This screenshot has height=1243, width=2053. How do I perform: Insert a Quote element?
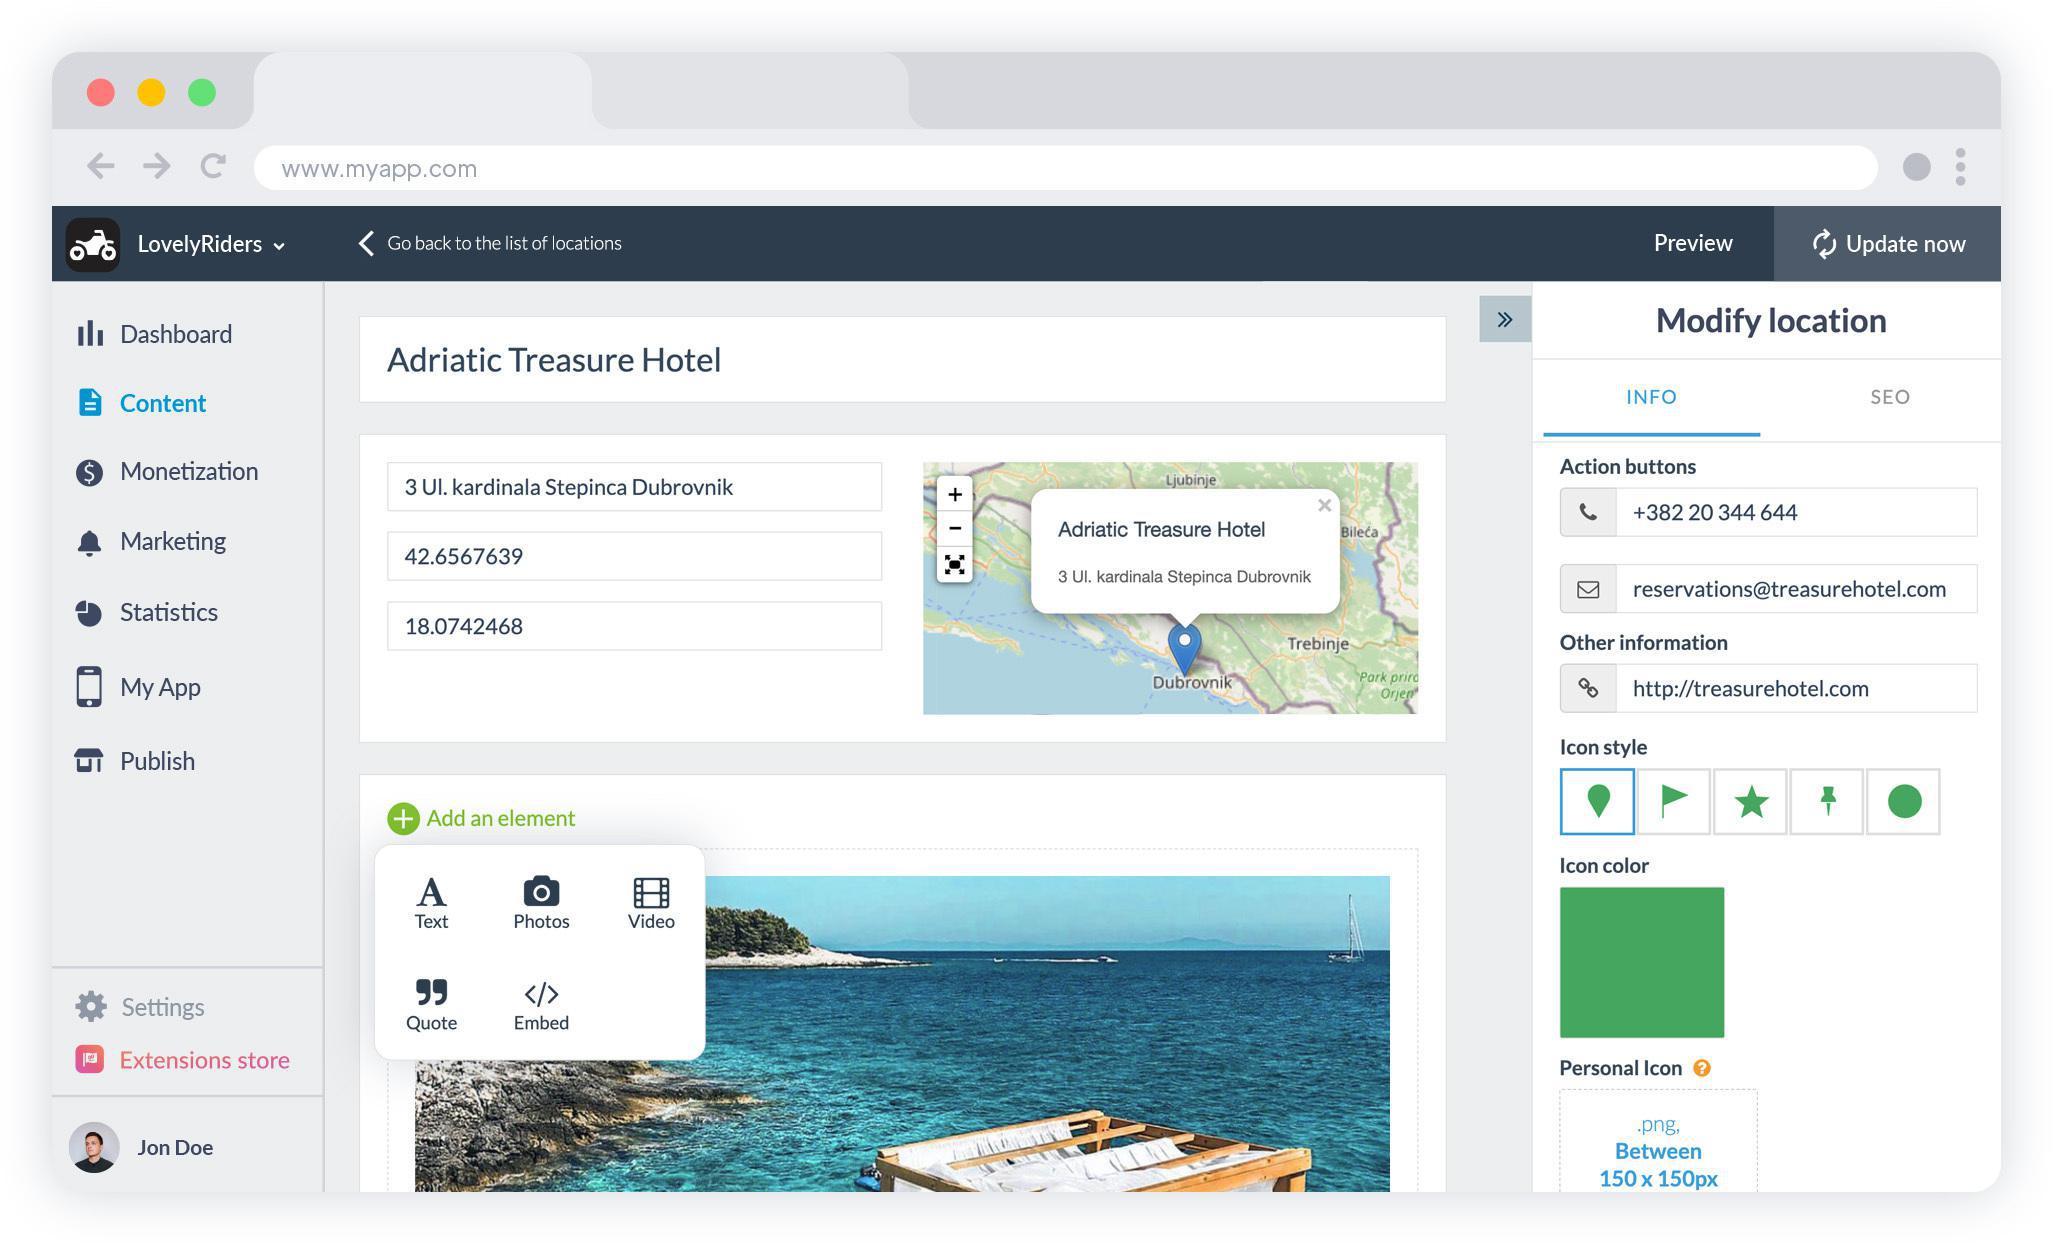tap(431, 1004)
